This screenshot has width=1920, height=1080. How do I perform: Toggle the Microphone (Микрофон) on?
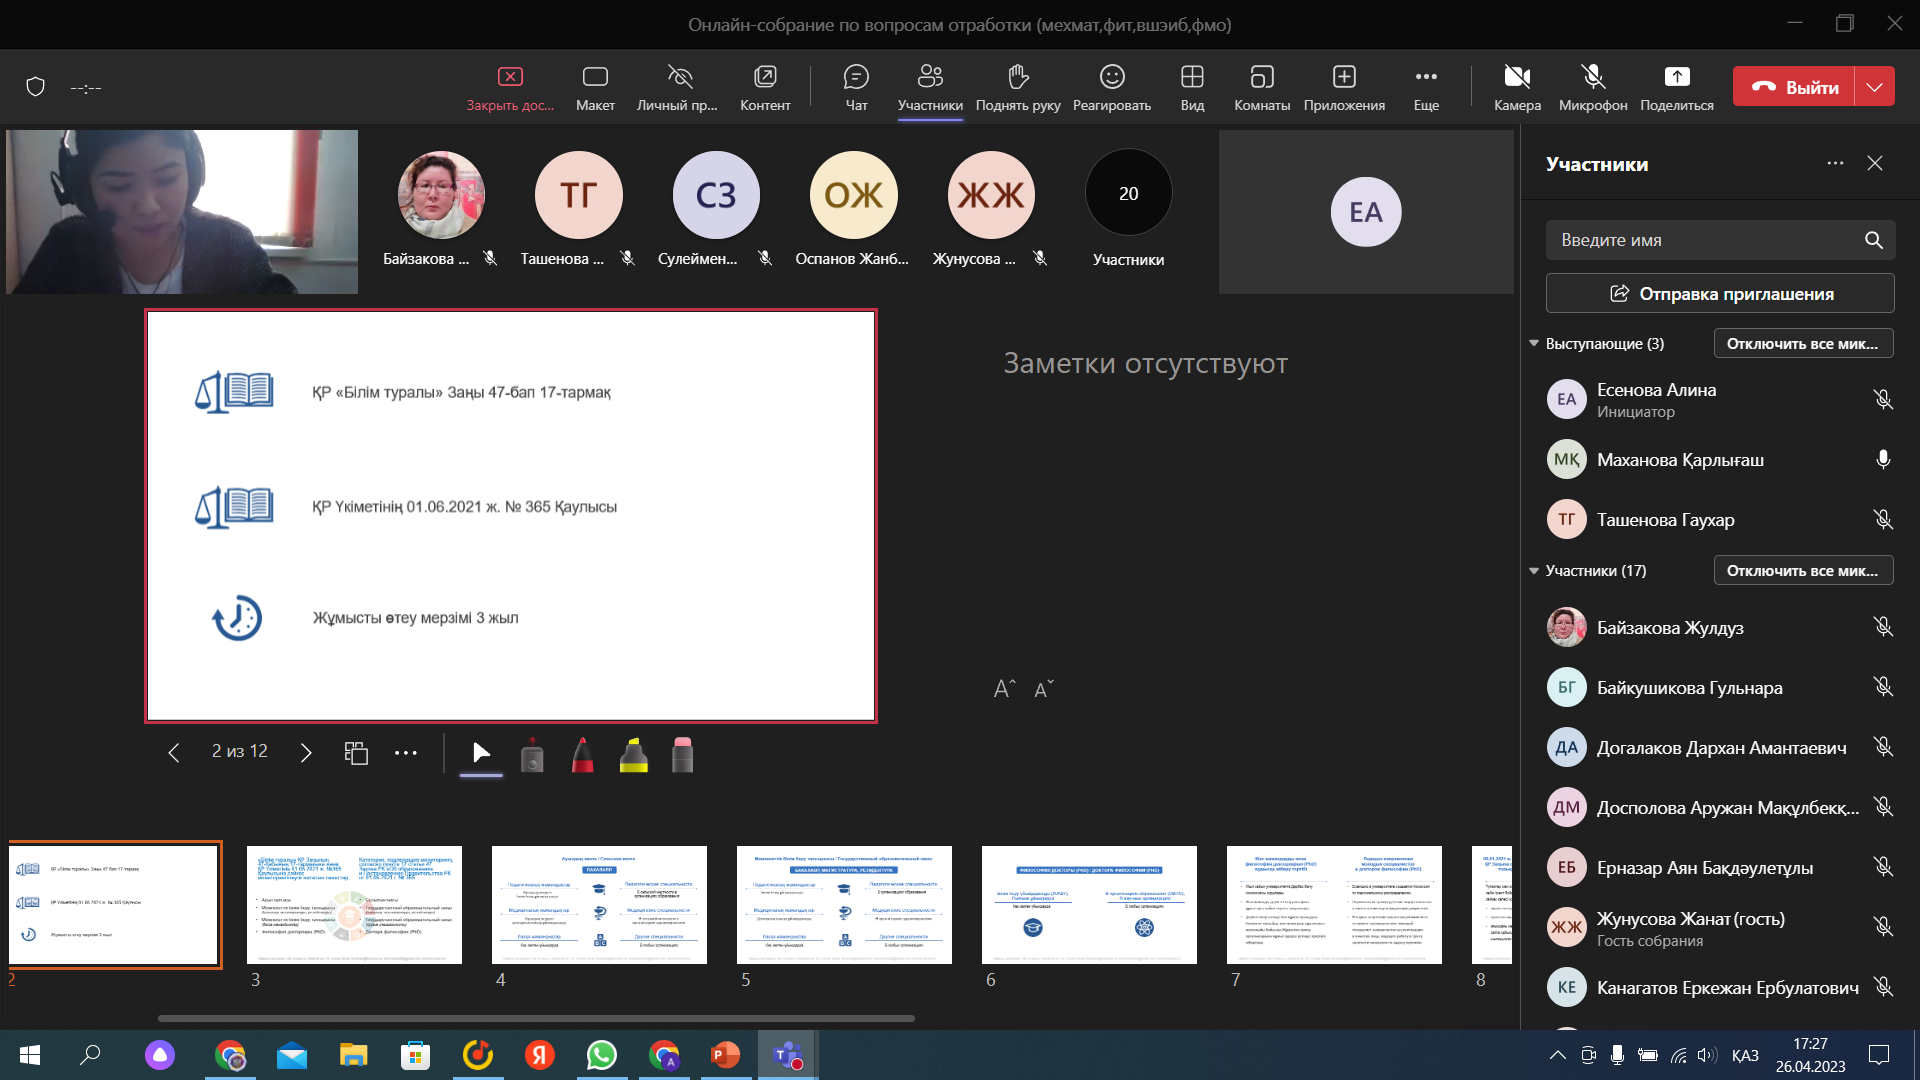(x=1593, y=87)
